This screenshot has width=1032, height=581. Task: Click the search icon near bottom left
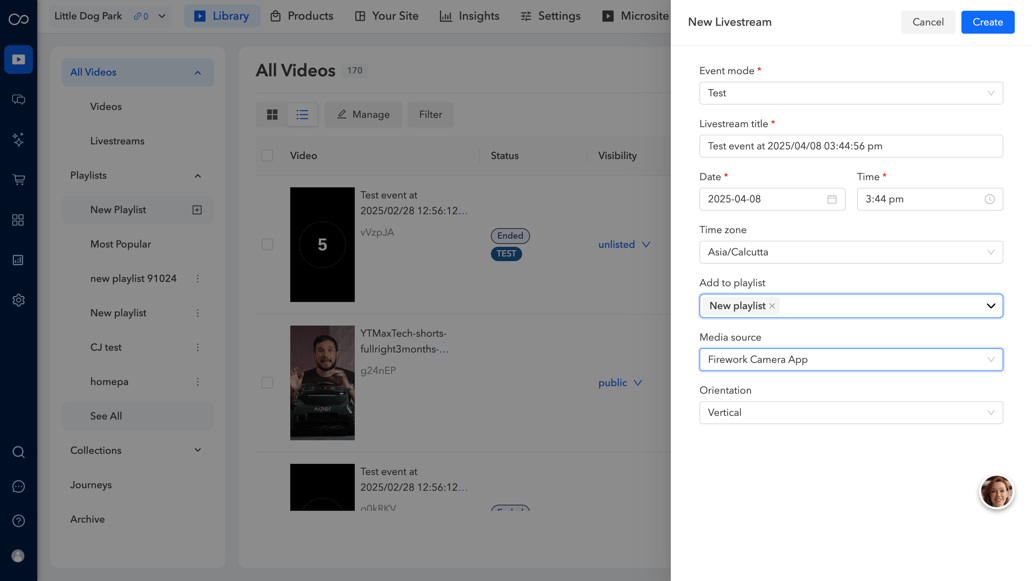tap(18, 452)
